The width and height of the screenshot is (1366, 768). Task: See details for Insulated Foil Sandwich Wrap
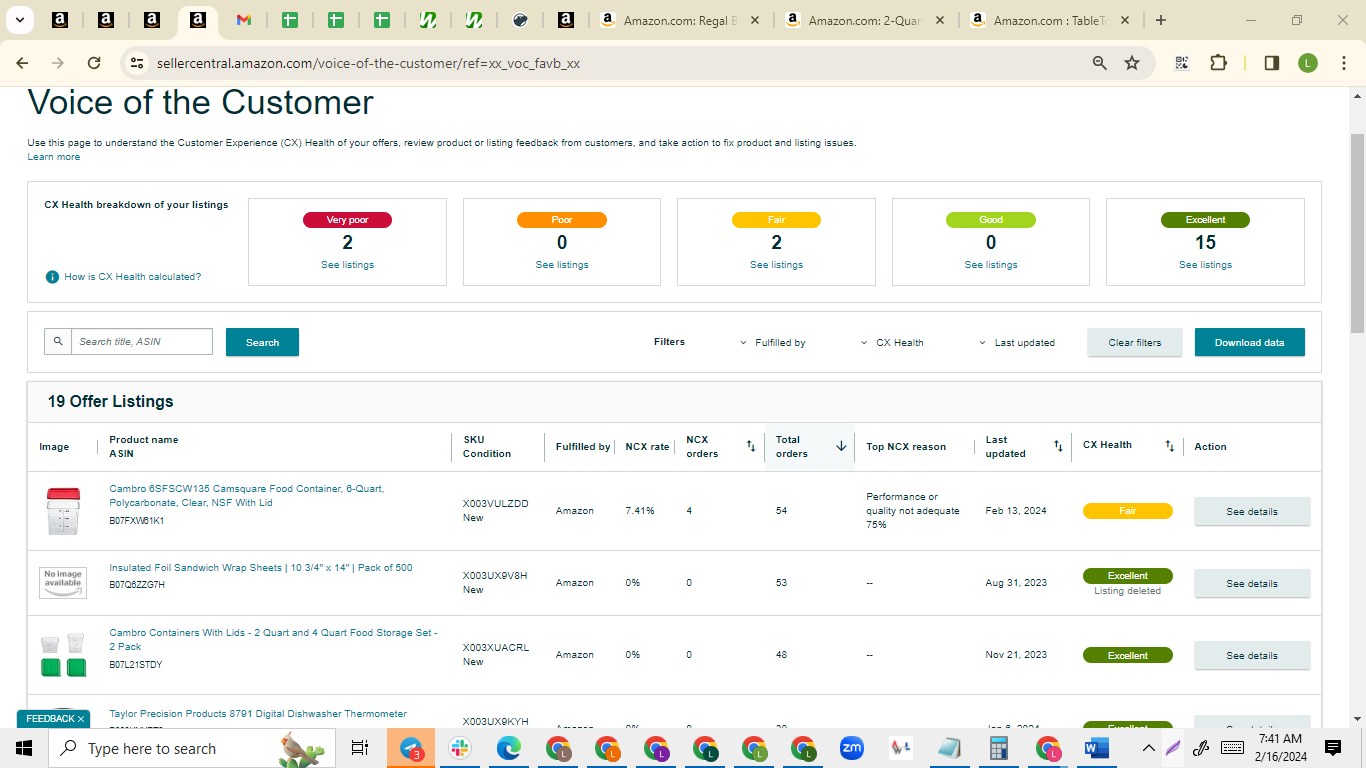click(1252, 583)
